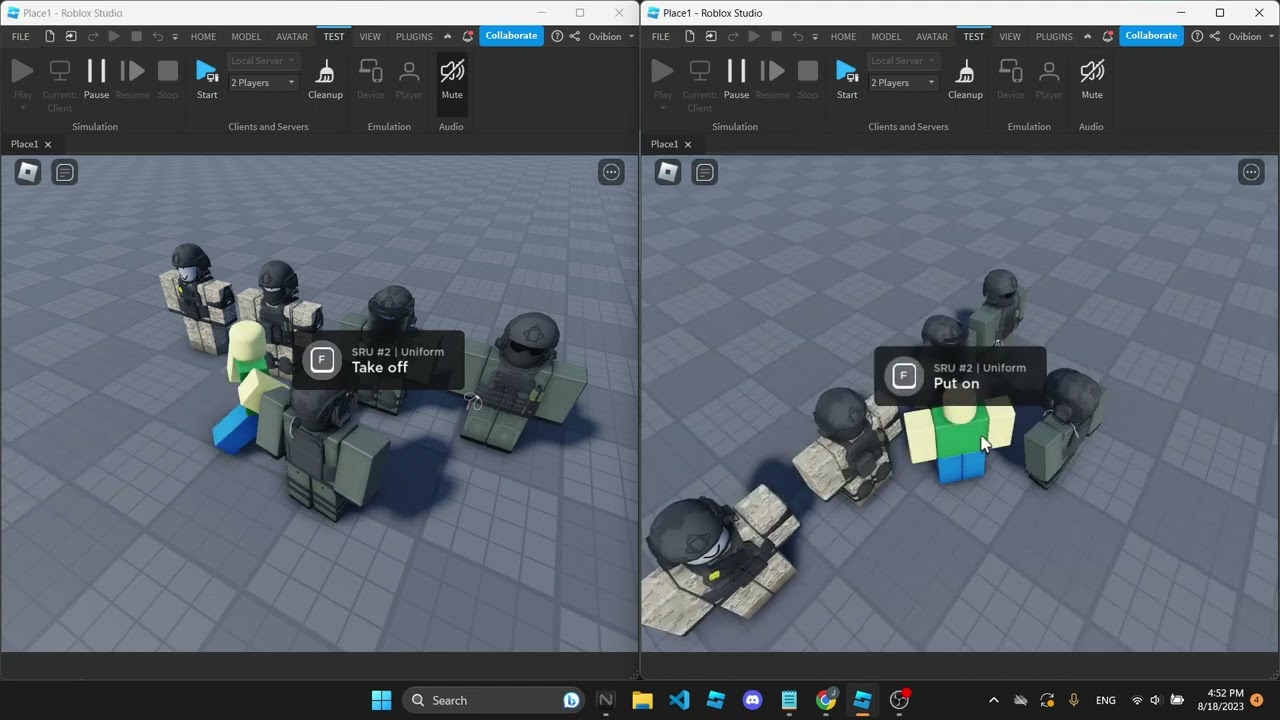Open Google Chrome from taskbar
Screen dimensions: 1280x720
(x=826, y=700)
